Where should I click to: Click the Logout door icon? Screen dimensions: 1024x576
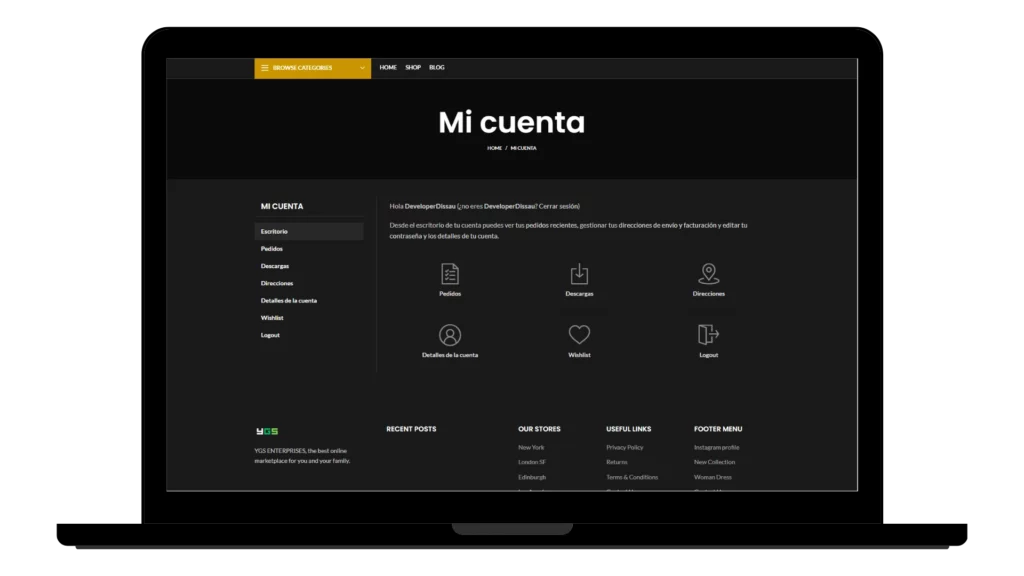709,335
